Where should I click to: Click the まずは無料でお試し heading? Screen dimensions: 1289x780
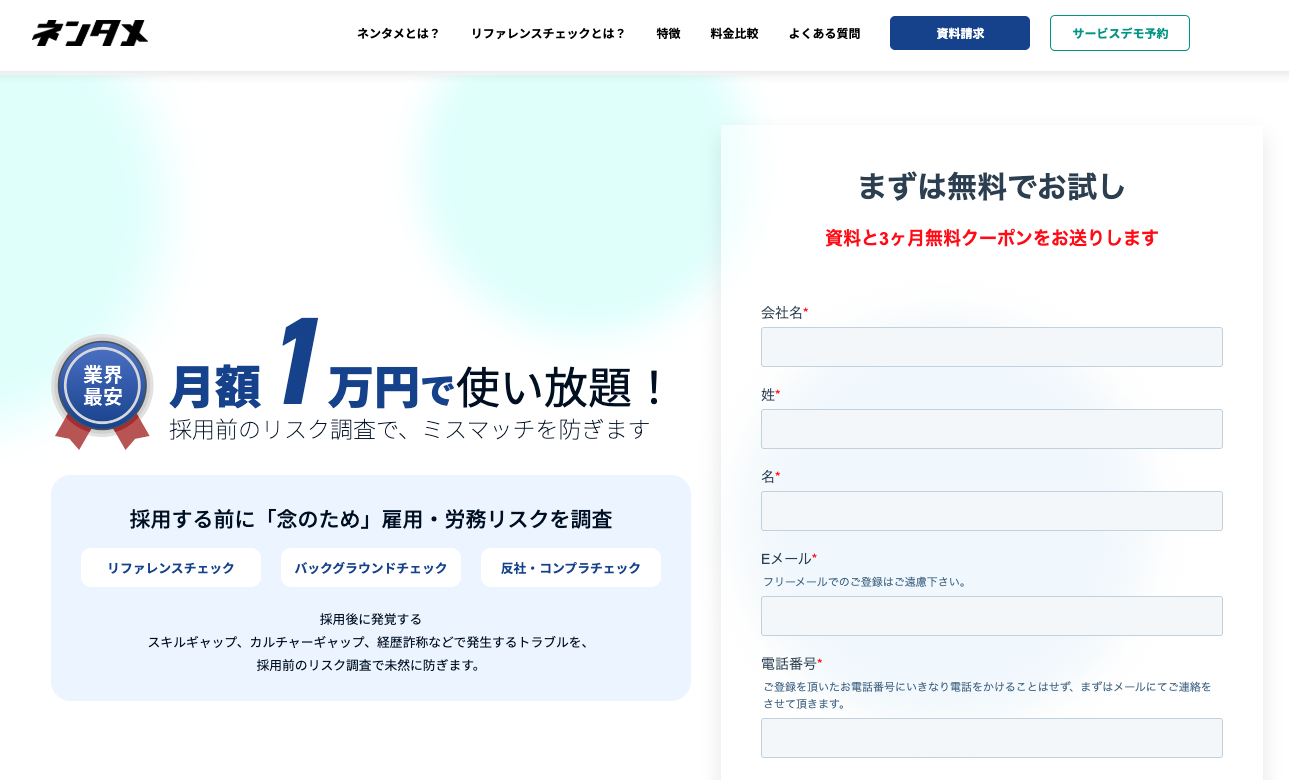[x=992, y=186]
